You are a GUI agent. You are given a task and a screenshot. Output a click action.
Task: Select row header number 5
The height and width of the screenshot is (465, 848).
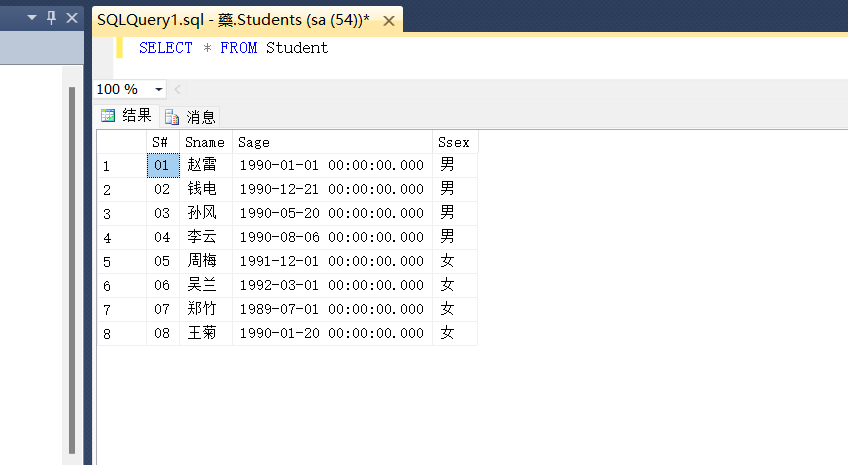pos(122,262)
